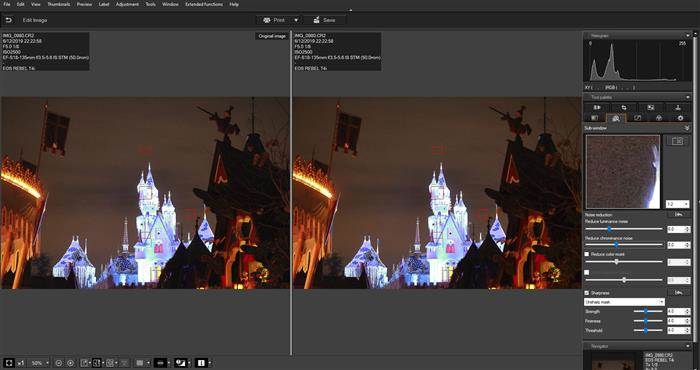Open the Print dropdown arrow
The height and width of the screenshot is (370, 700).
coord(296,20)
